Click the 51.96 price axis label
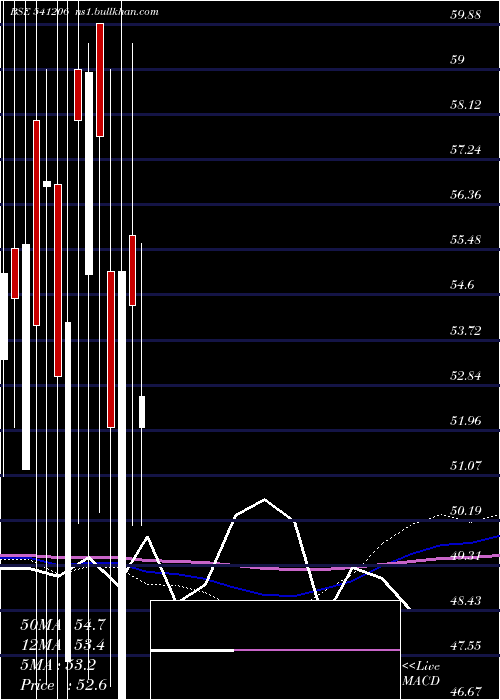This screenshot has width=500, height=700. tap(465, 421)
